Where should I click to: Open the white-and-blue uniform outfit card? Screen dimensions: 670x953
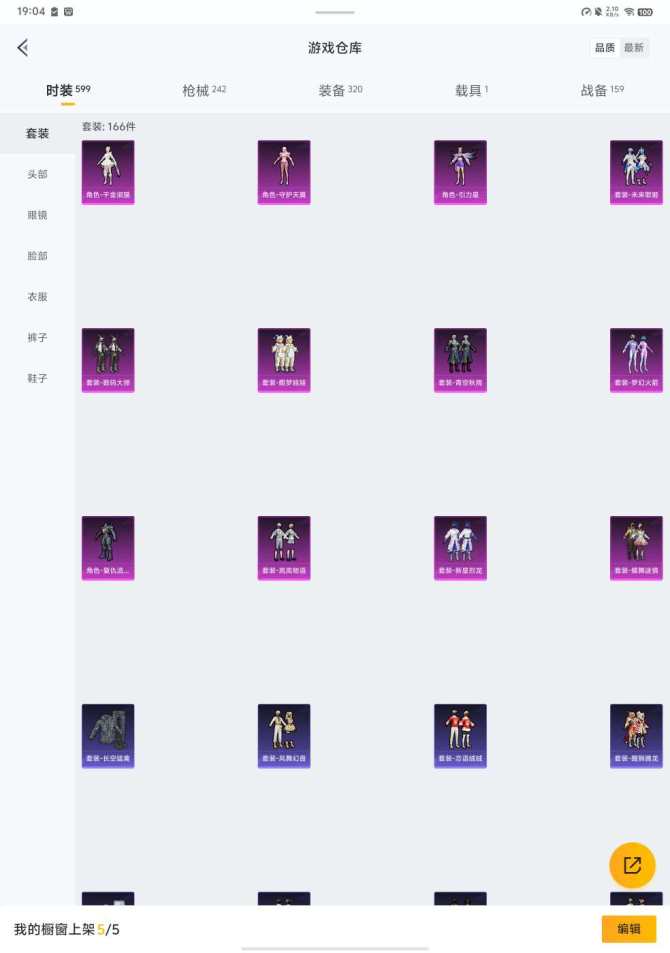(460, 548)
